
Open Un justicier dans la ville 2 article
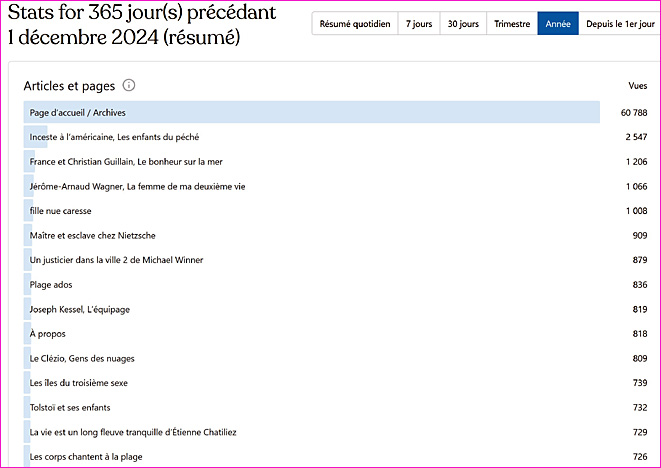[x=117, y=260]
